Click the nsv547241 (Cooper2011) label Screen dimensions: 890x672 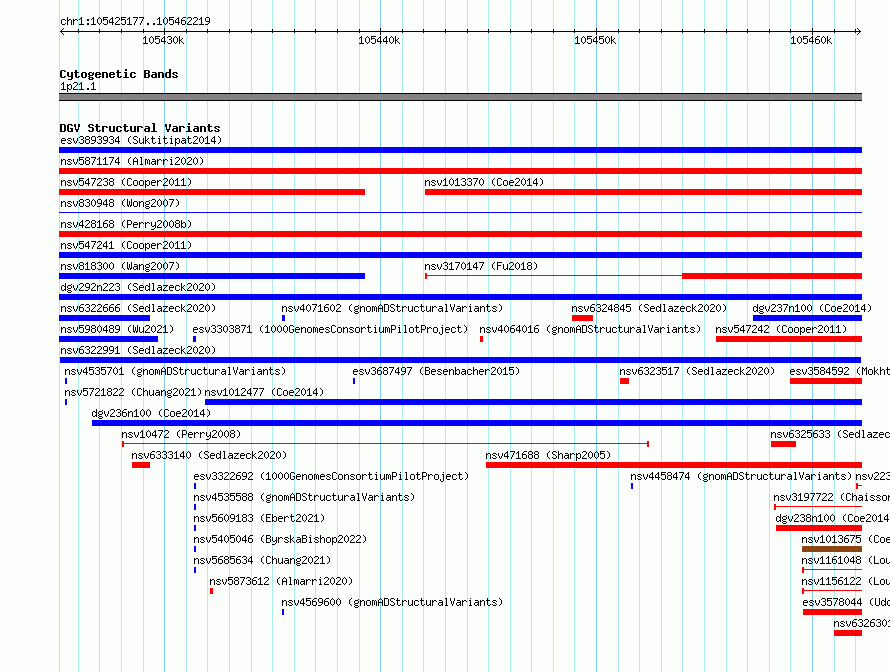(x=126, y=245)
